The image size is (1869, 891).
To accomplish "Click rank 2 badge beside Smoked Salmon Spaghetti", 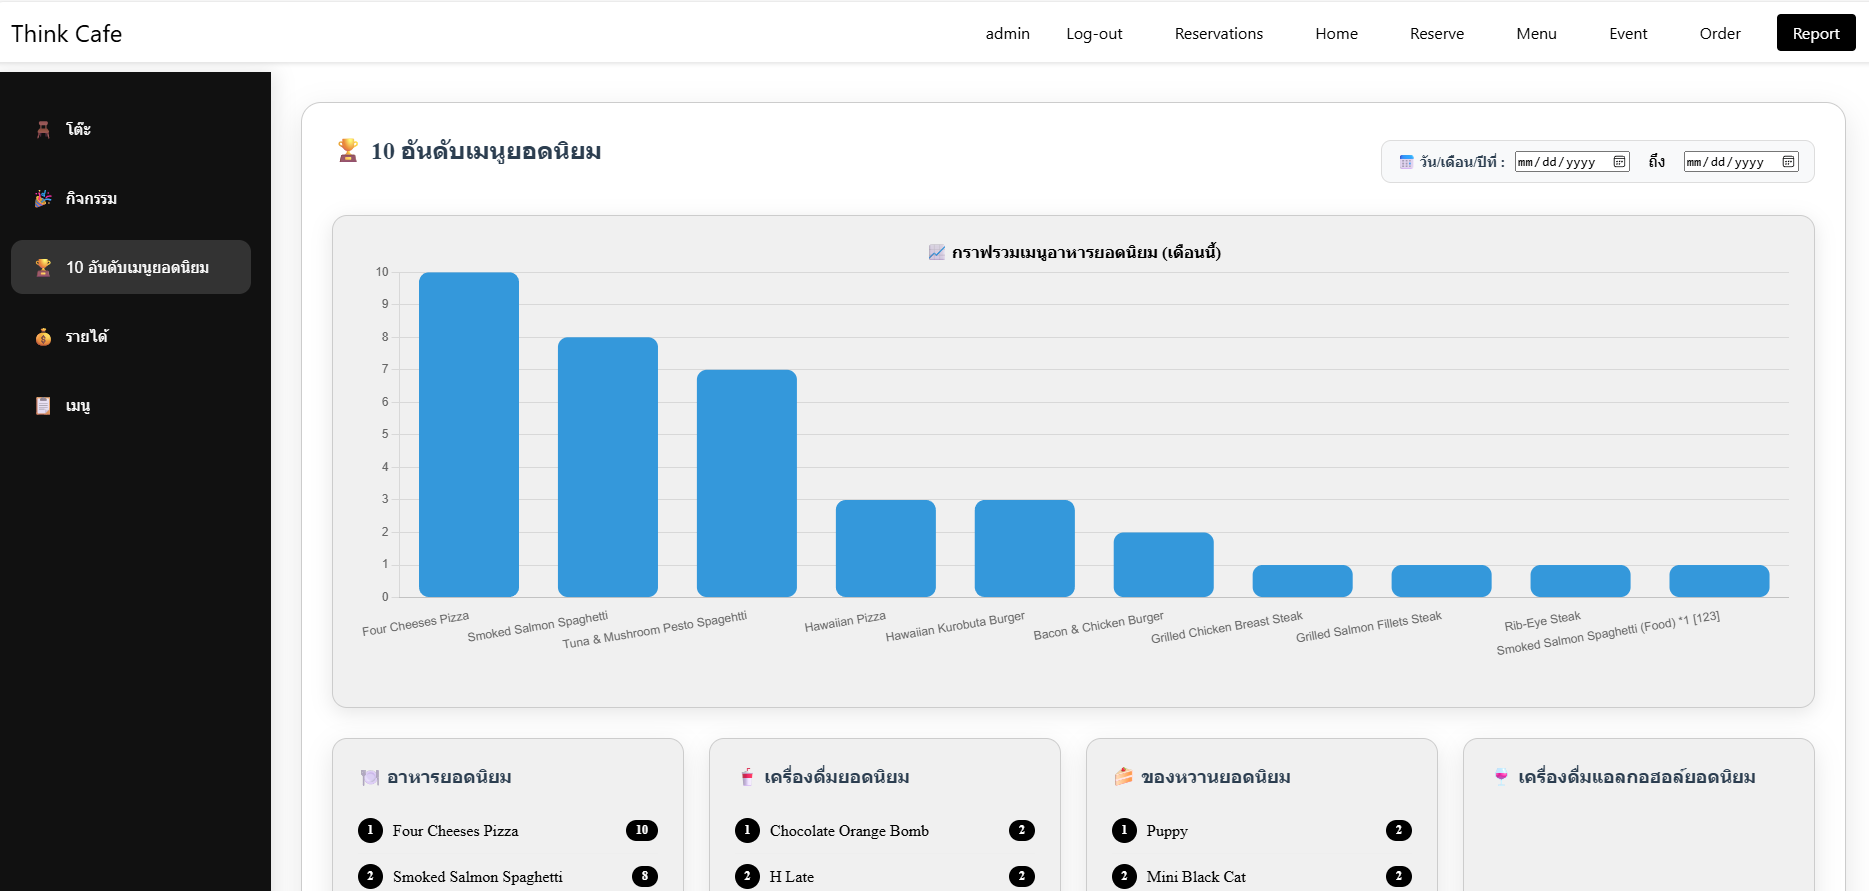I will click(x=370, y=876).
